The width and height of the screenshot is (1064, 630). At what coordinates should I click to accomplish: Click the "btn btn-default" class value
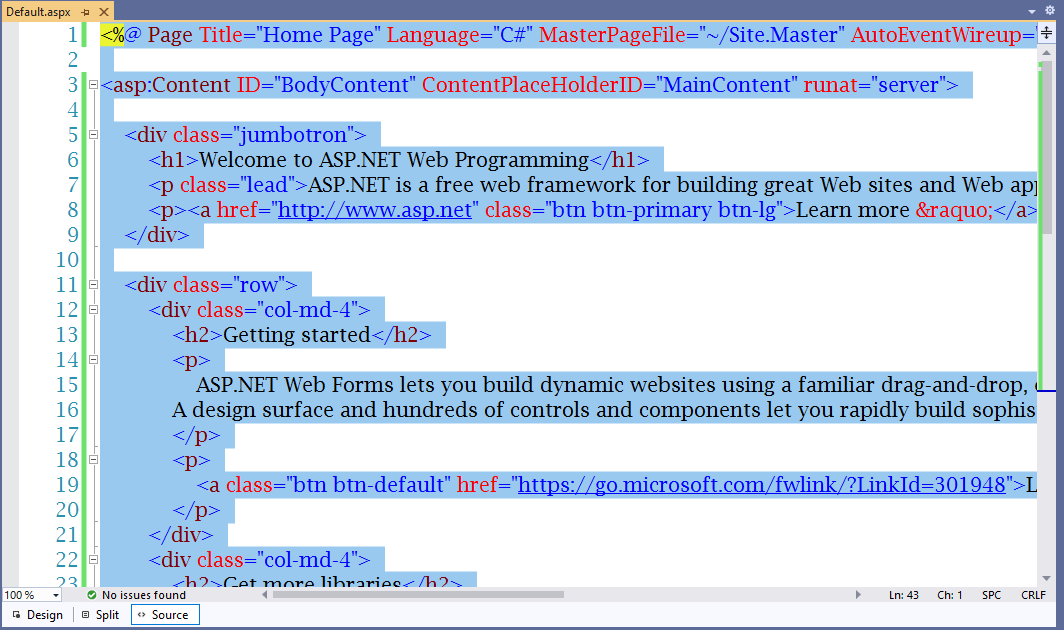pos(368,485)
